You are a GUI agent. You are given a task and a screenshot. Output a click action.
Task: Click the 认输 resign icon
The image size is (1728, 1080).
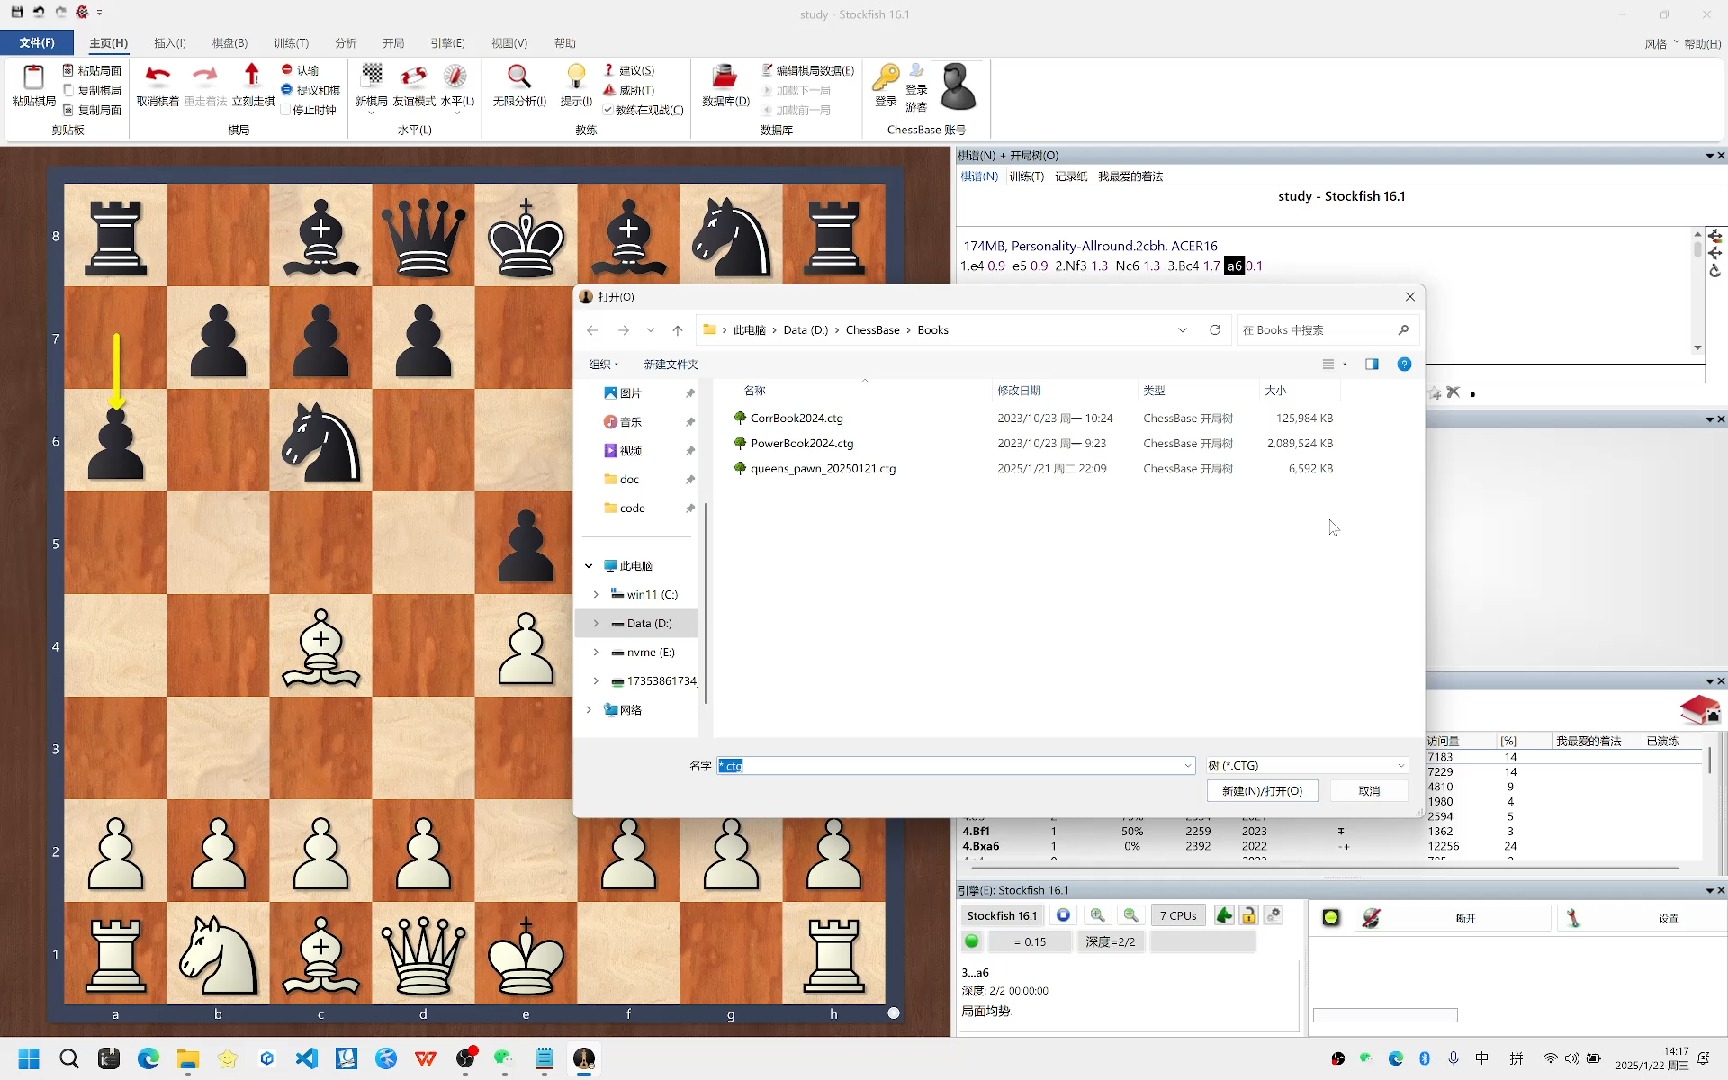click(x=287, y=70)
